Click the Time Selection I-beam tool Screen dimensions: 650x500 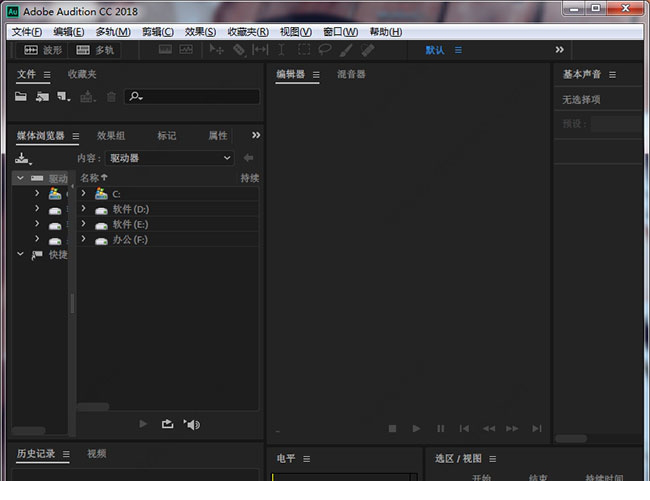coord(281,50)
